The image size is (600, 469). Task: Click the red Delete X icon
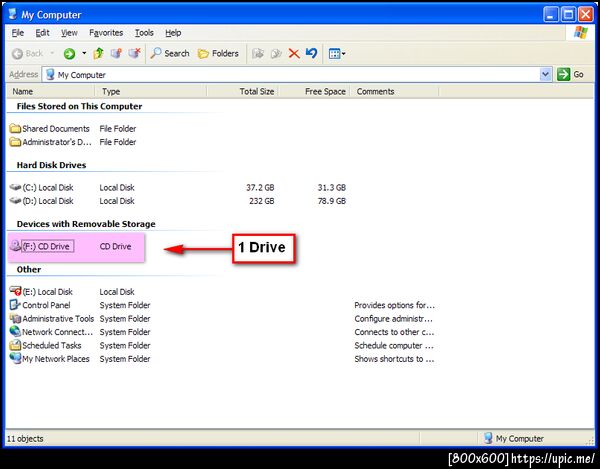pyautogui.click(x=294, y=54)
